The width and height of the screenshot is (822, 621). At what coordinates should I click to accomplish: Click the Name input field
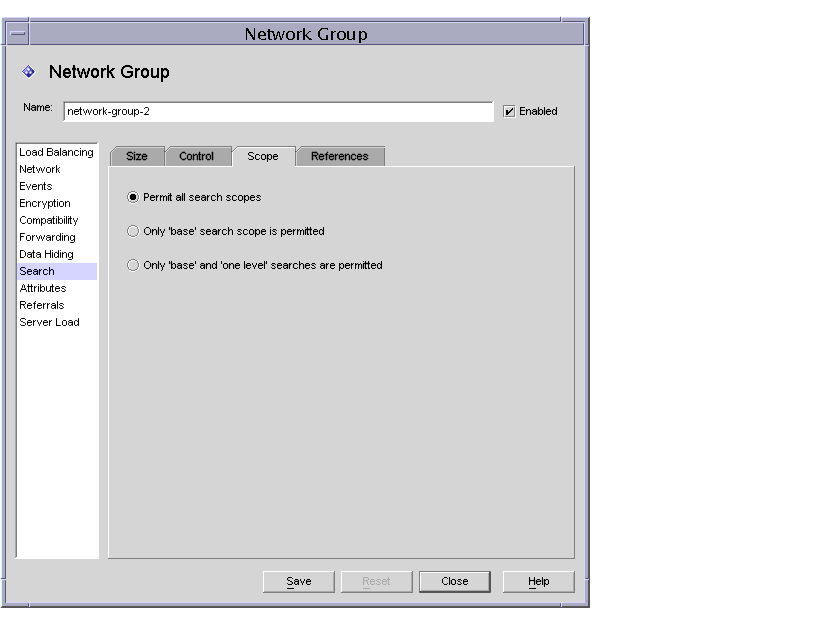[278, 112]
